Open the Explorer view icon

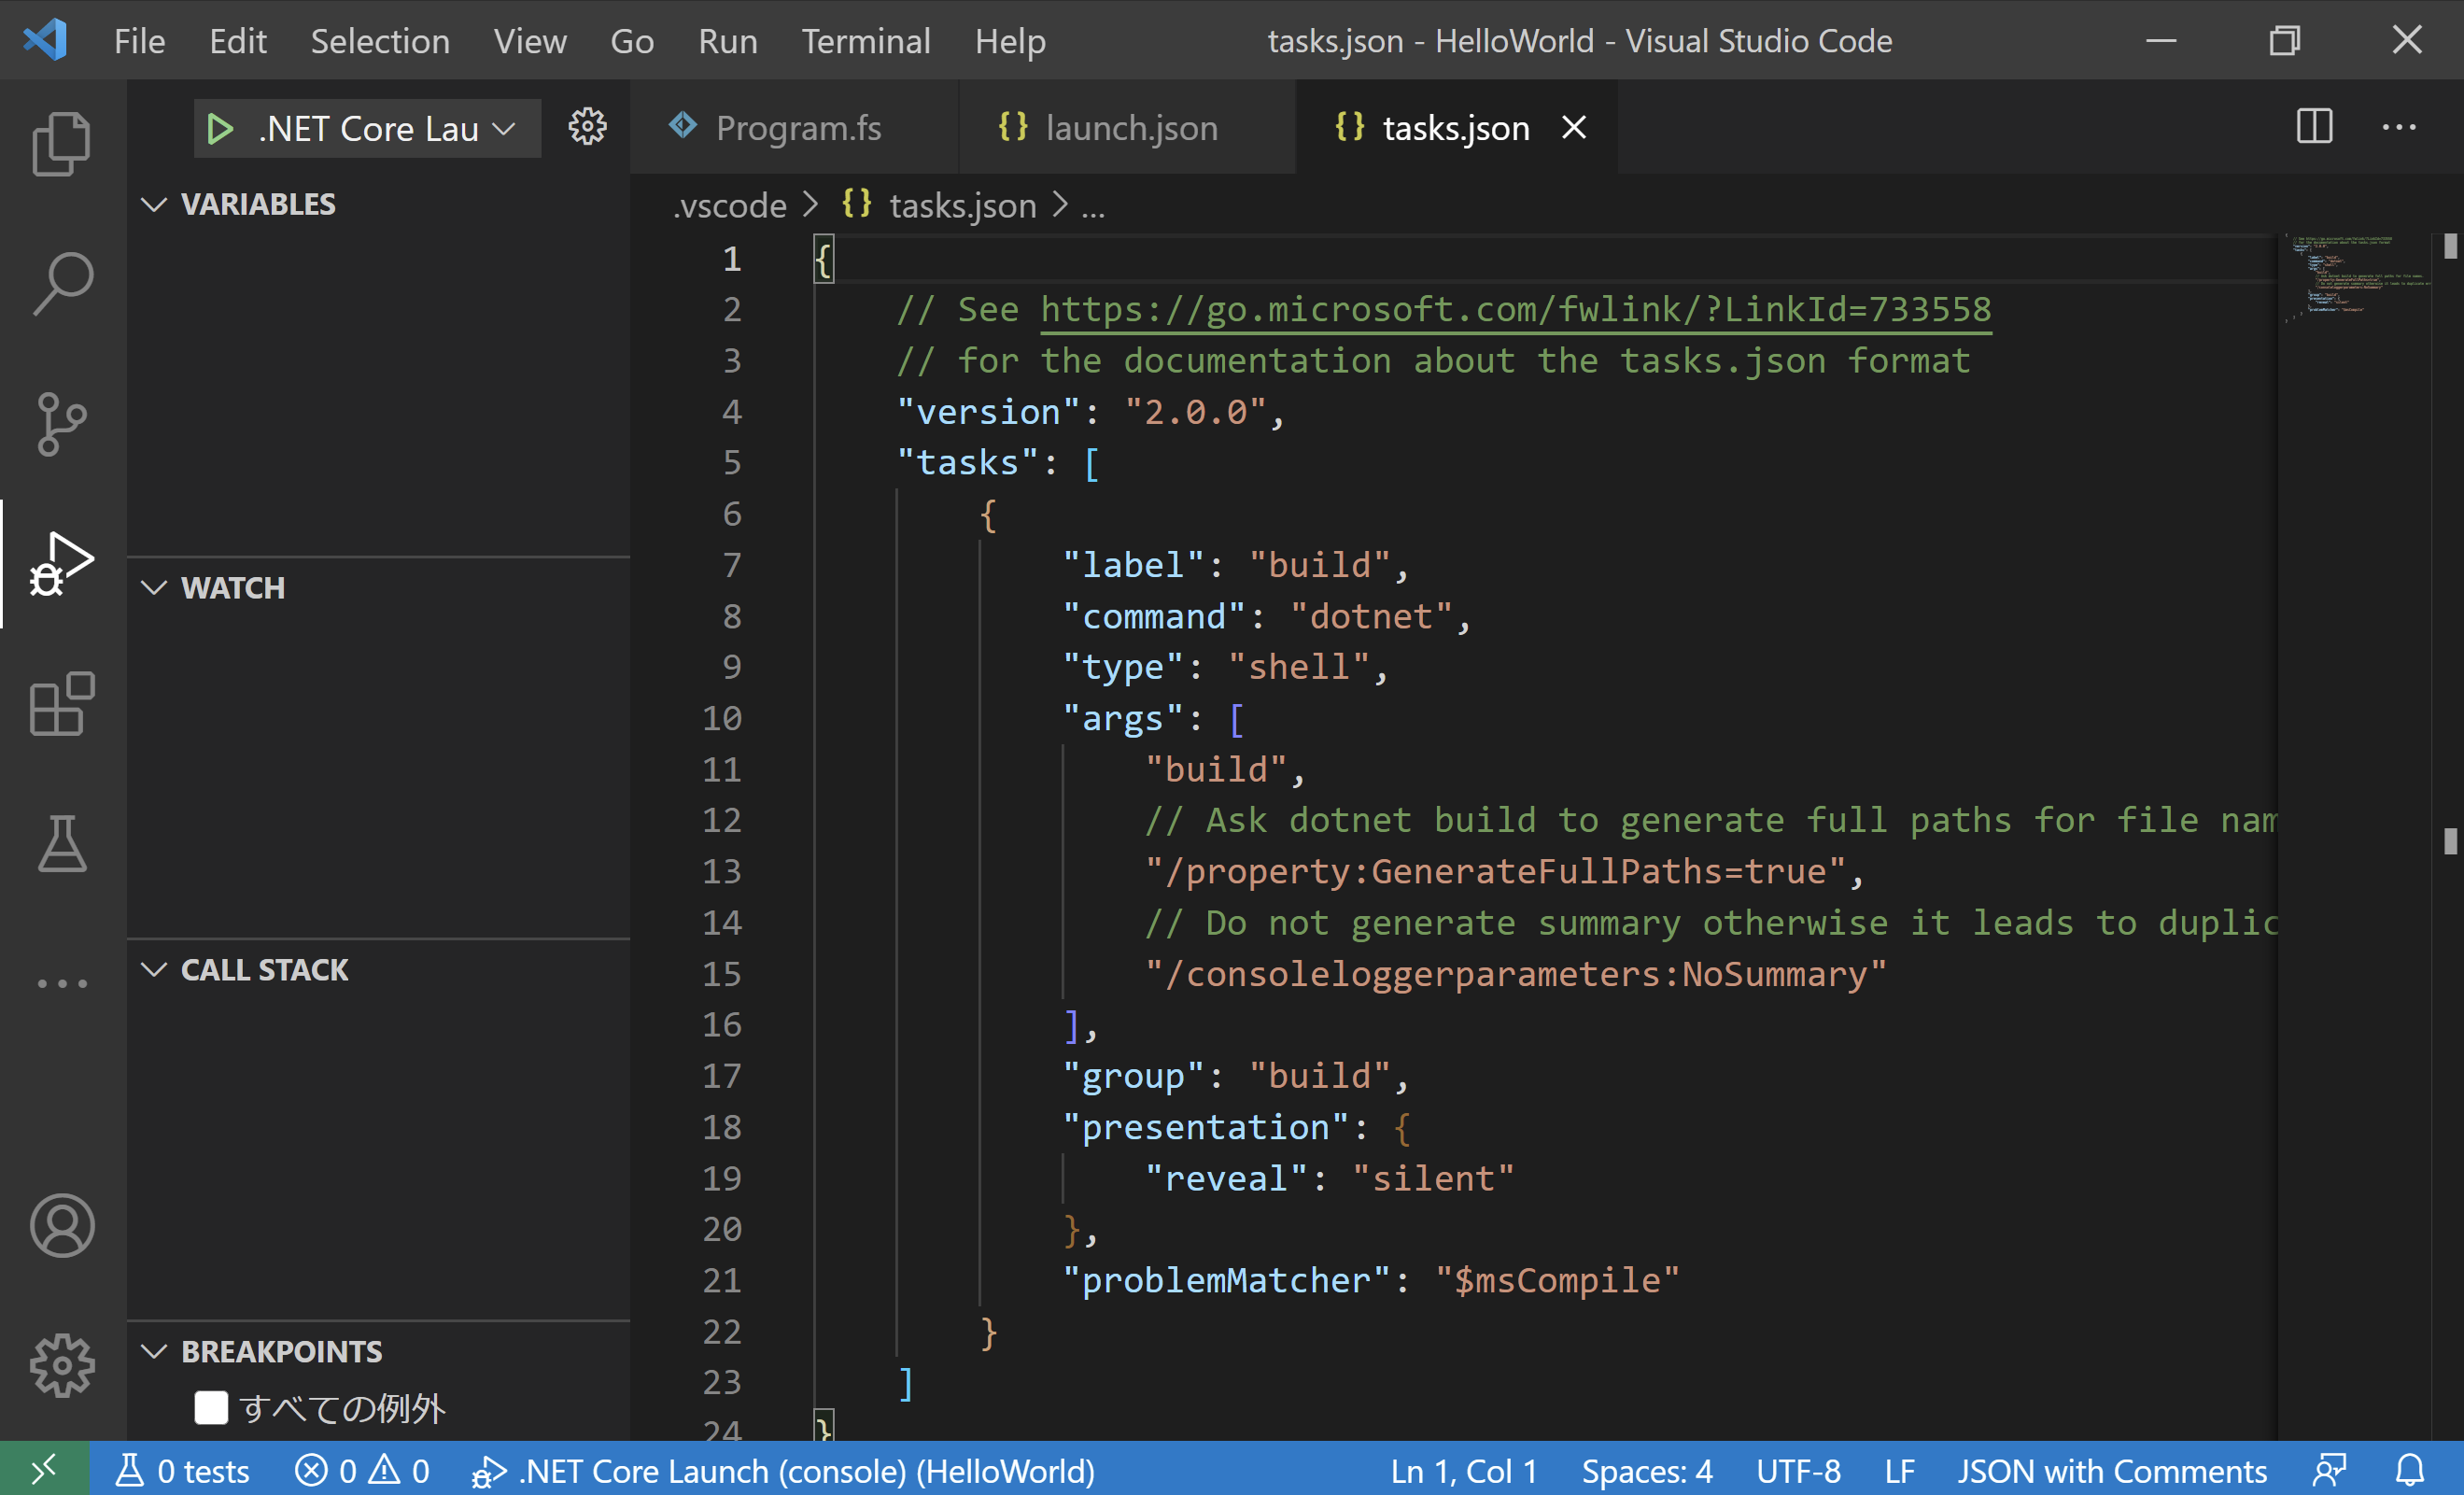pos(62,144)
